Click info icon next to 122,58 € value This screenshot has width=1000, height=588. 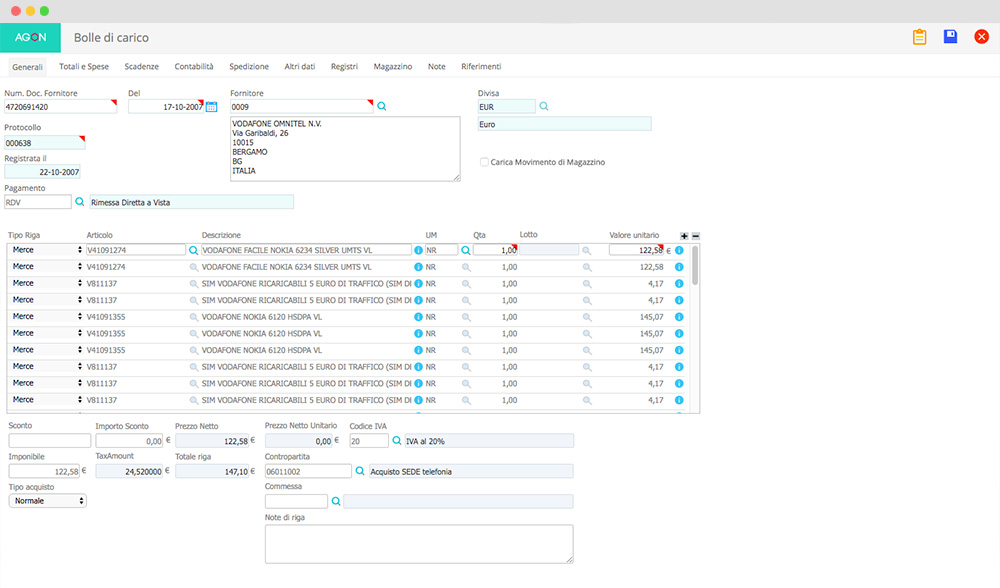tap(679, 250)
